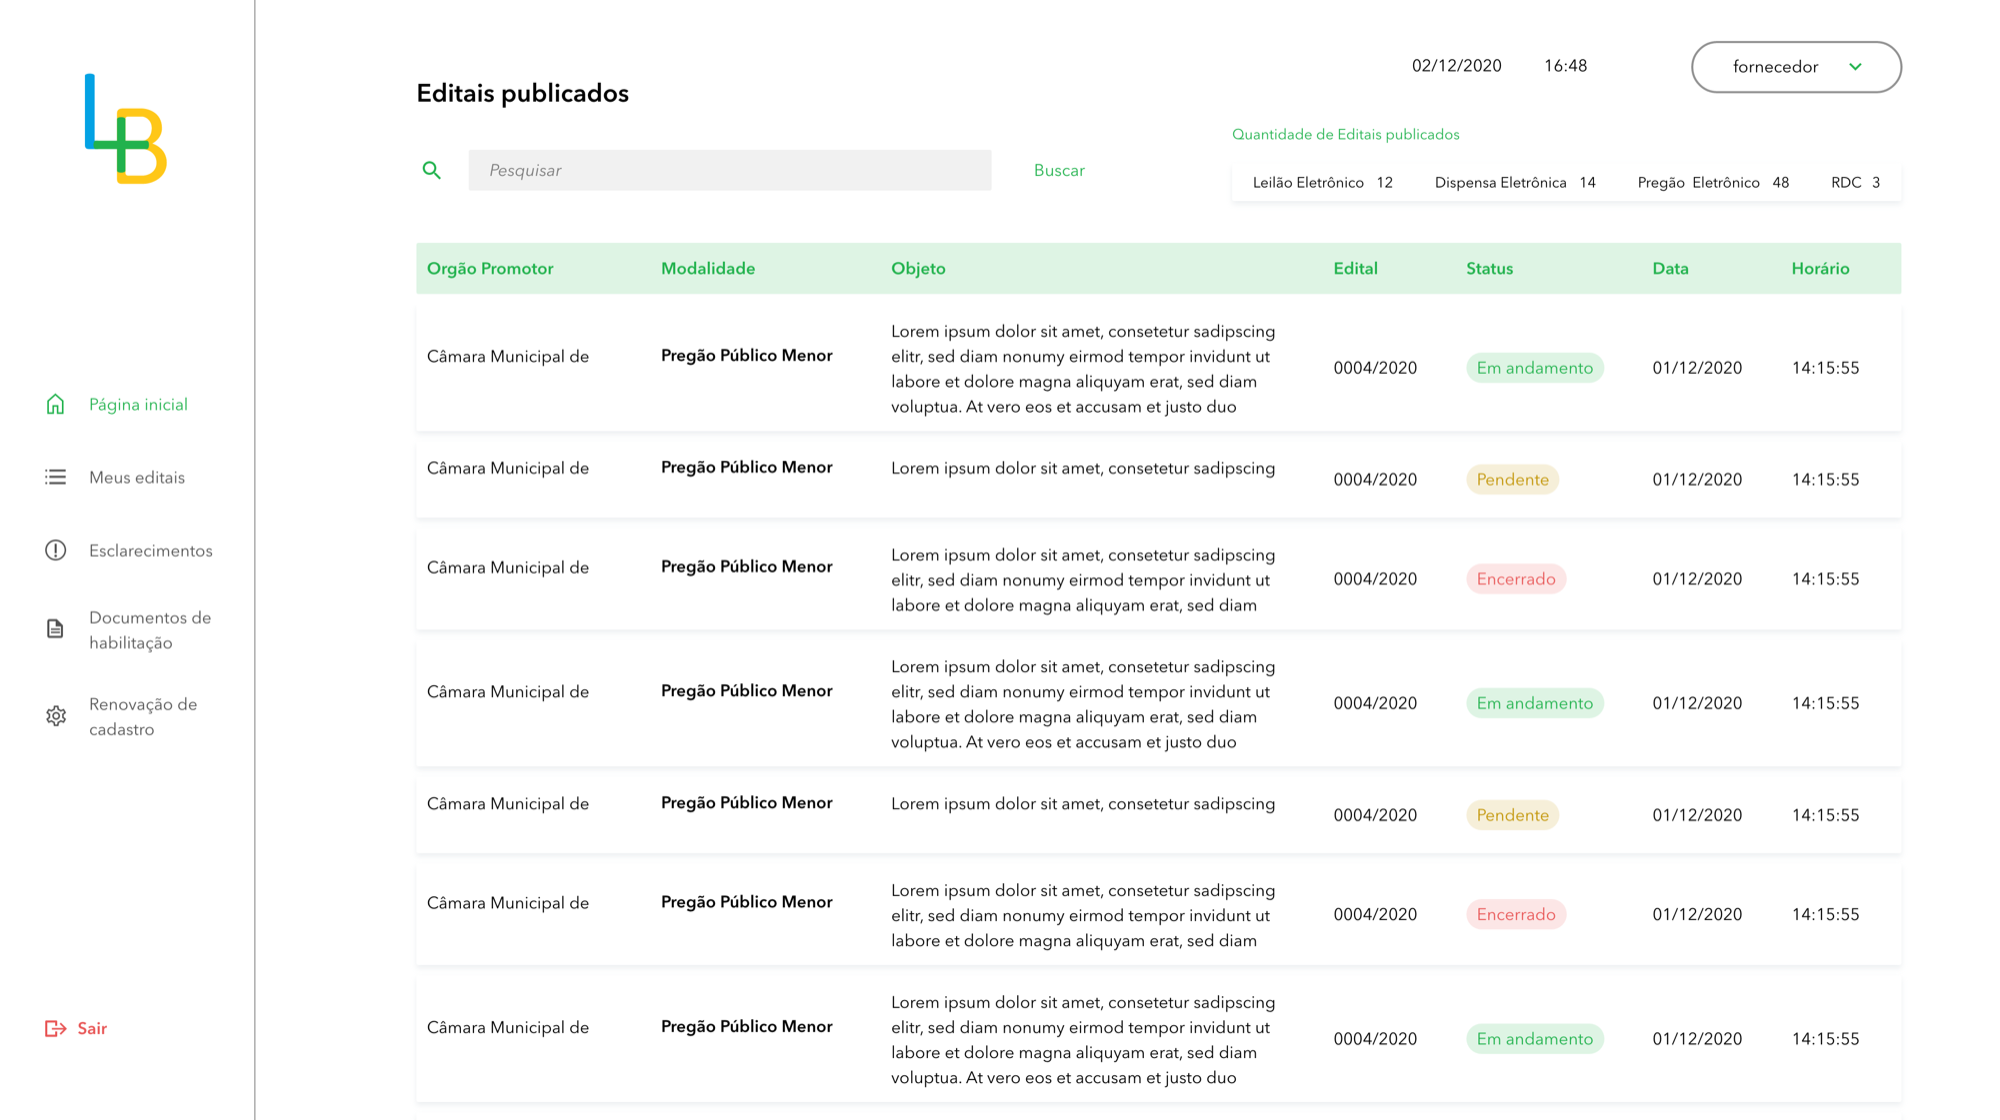The height and width of the screenshot is (1120, 2000).
Task: Click the alert icon beside Esclarecimentos
Action: 55,550
